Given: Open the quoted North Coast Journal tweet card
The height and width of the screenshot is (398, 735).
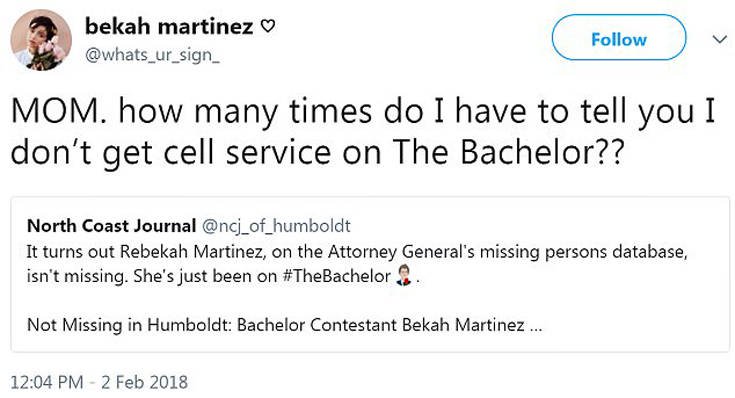Looking at the screenshot, I should (x=370, y=274).
